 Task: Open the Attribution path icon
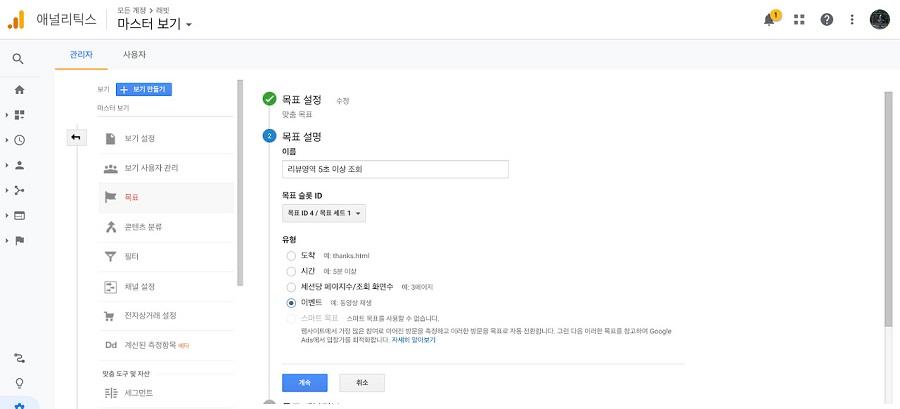pos(20,359)
